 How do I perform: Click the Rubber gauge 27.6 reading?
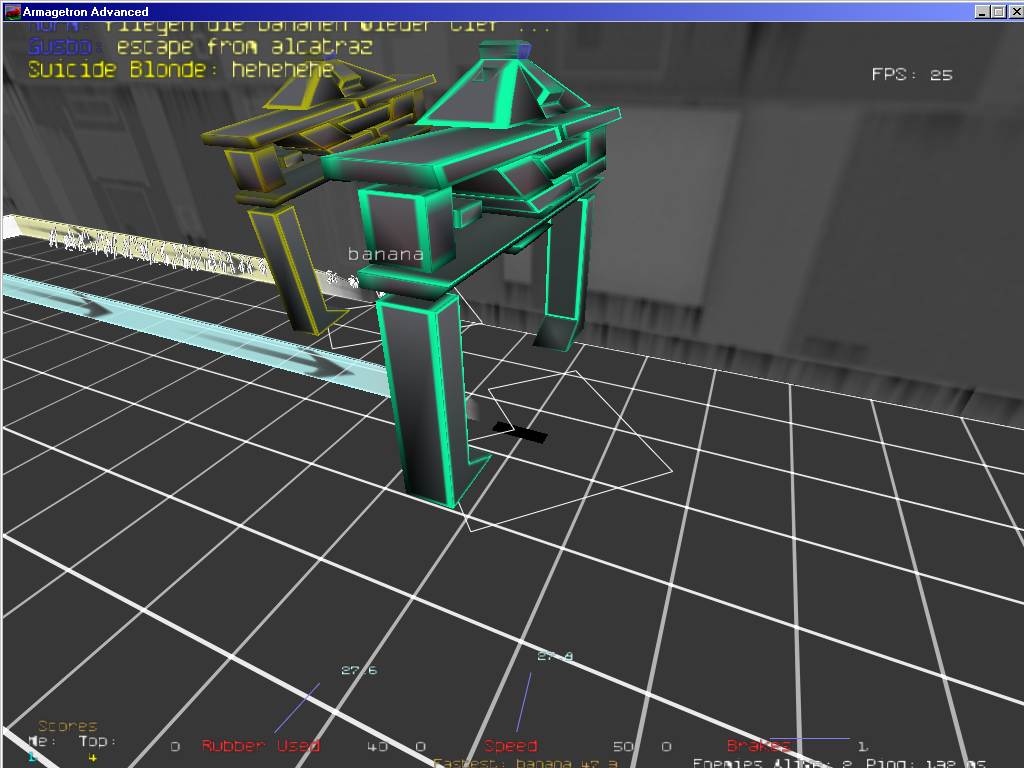click(x=359, y=671)
